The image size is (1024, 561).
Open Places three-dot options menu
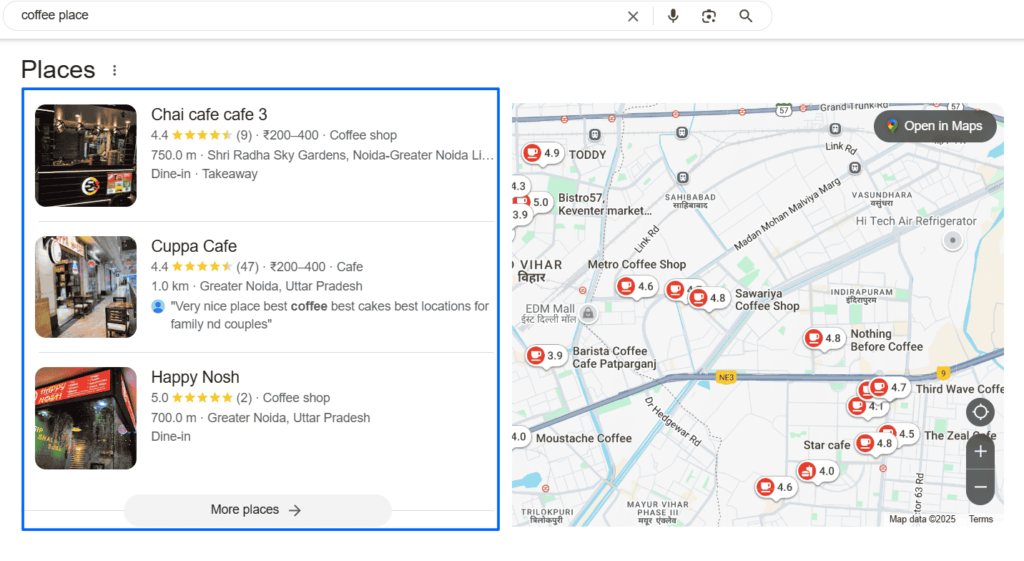[x=114, y=70]
